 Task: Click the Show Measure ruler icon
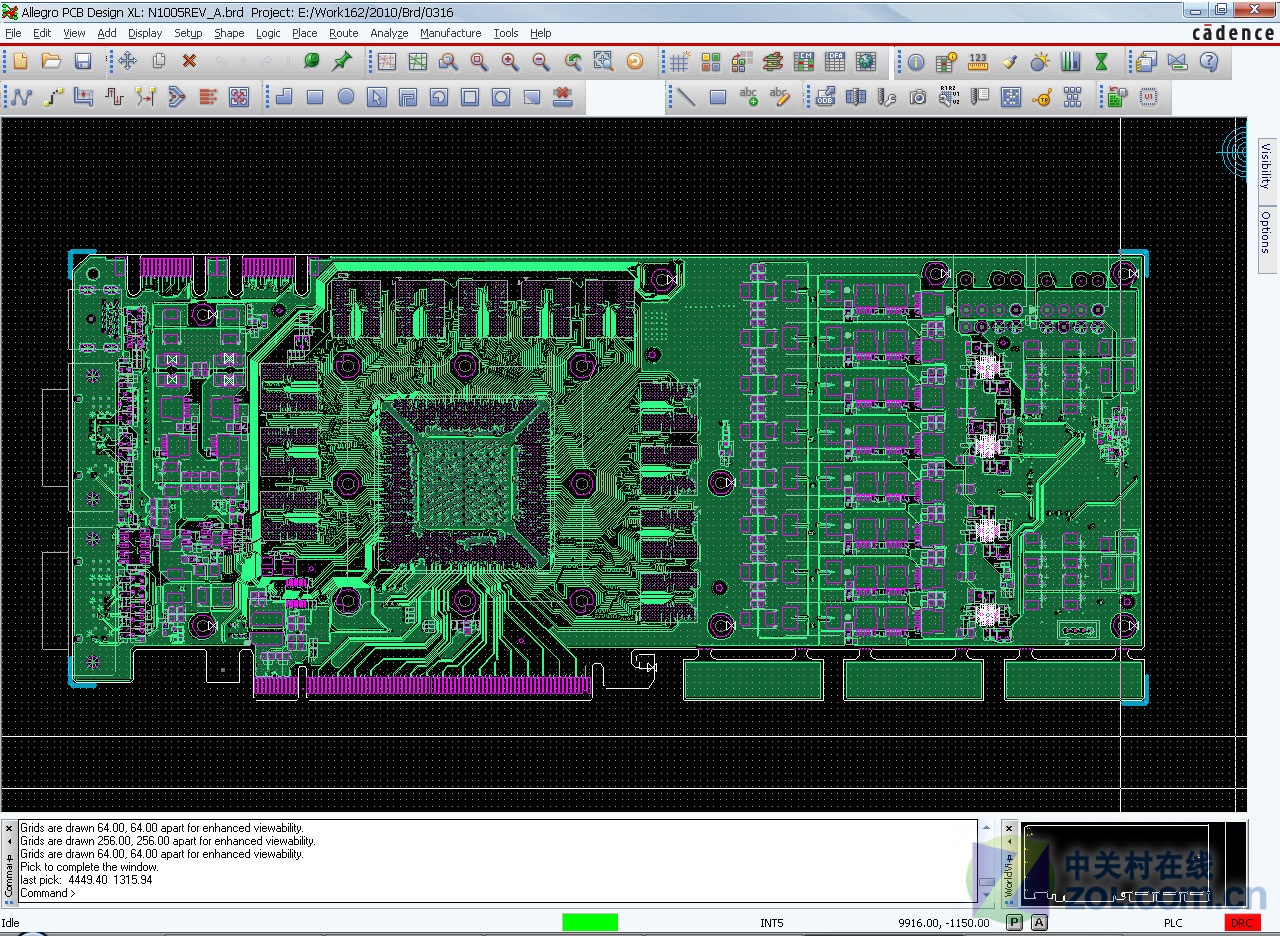coord(978,62)
